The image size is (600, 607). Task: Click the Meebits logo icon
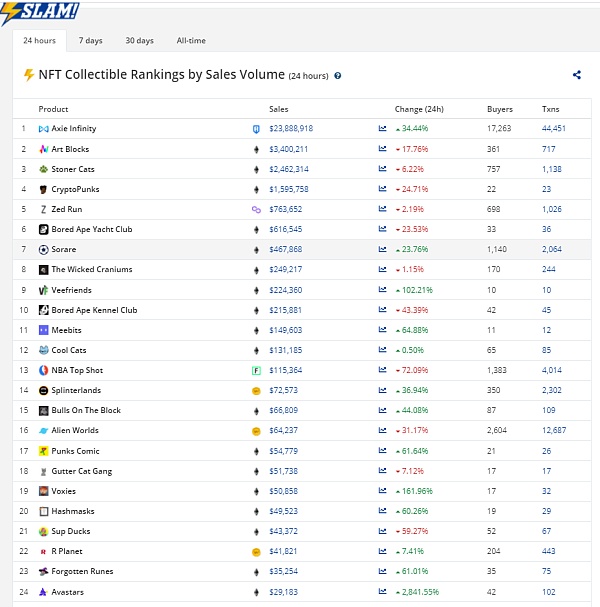point(43,330)
